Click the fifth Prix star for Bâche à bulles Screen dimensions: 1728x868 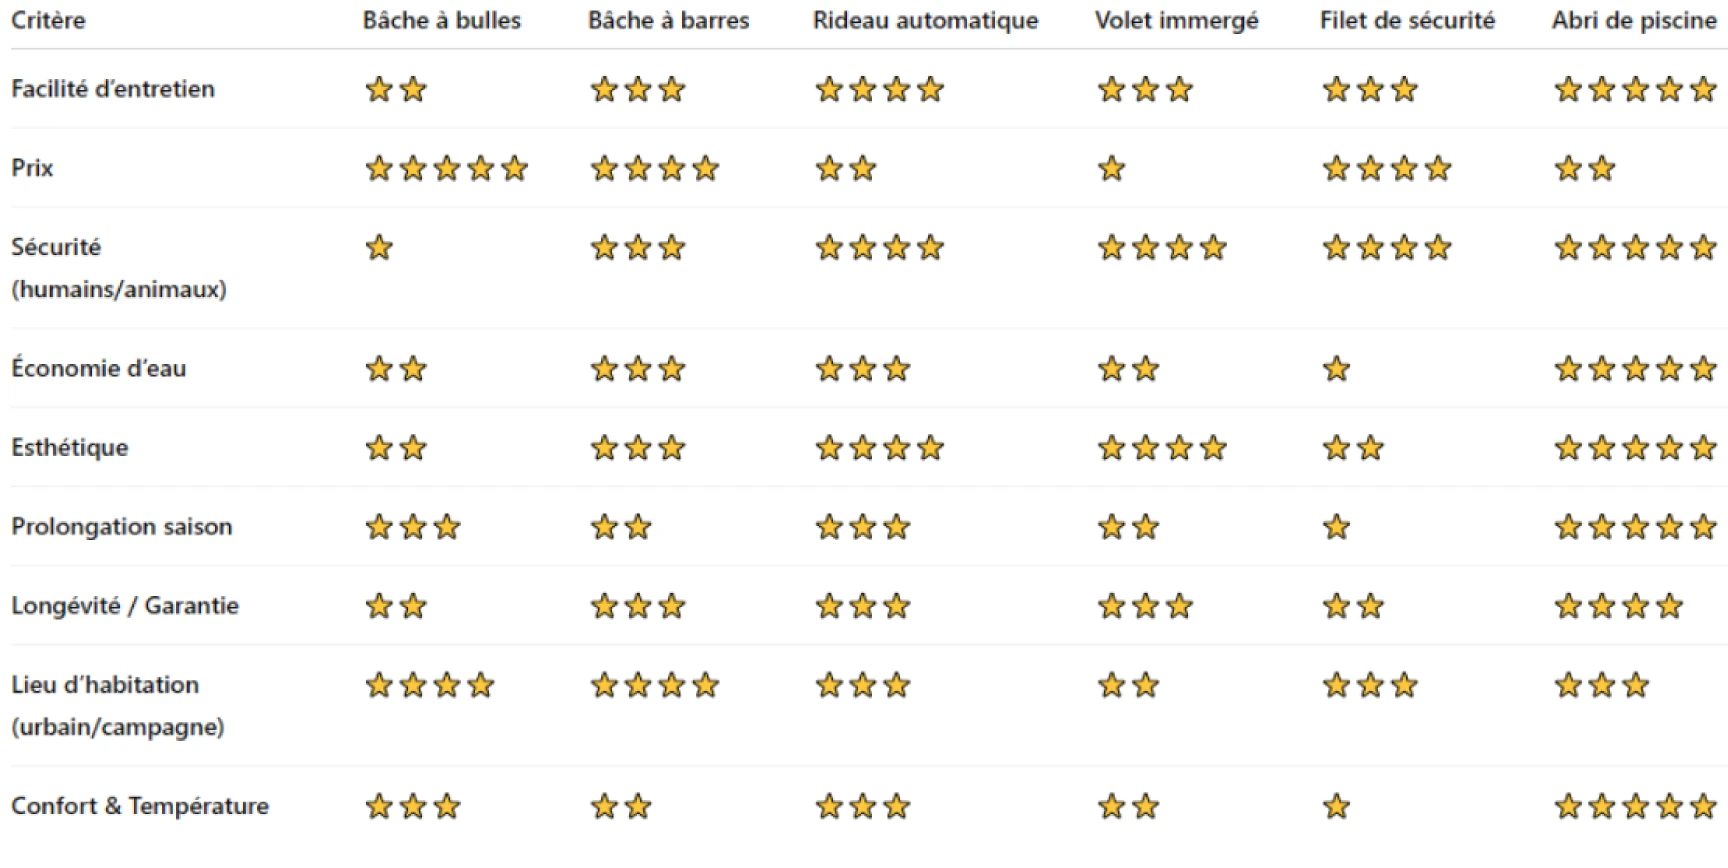(514, 168)
